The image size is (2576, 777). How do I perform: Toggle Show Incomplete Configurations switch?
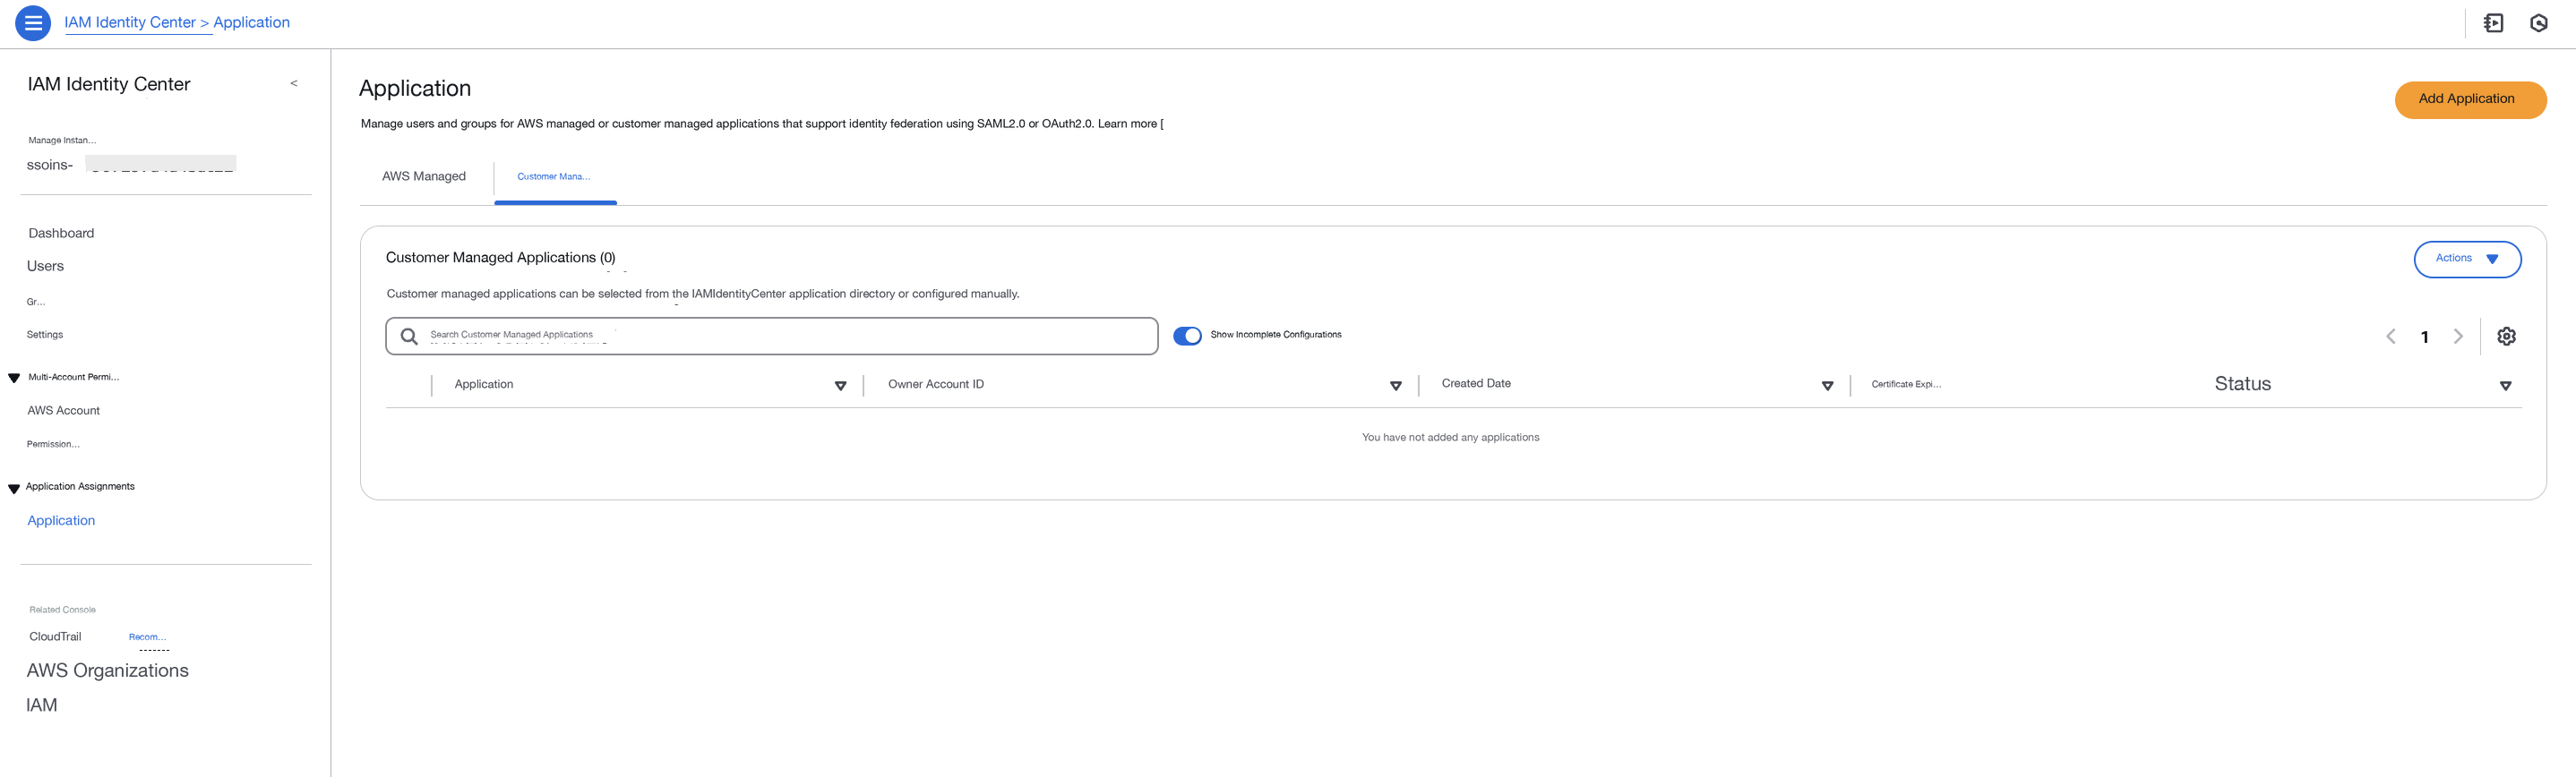pos(1187,336)
